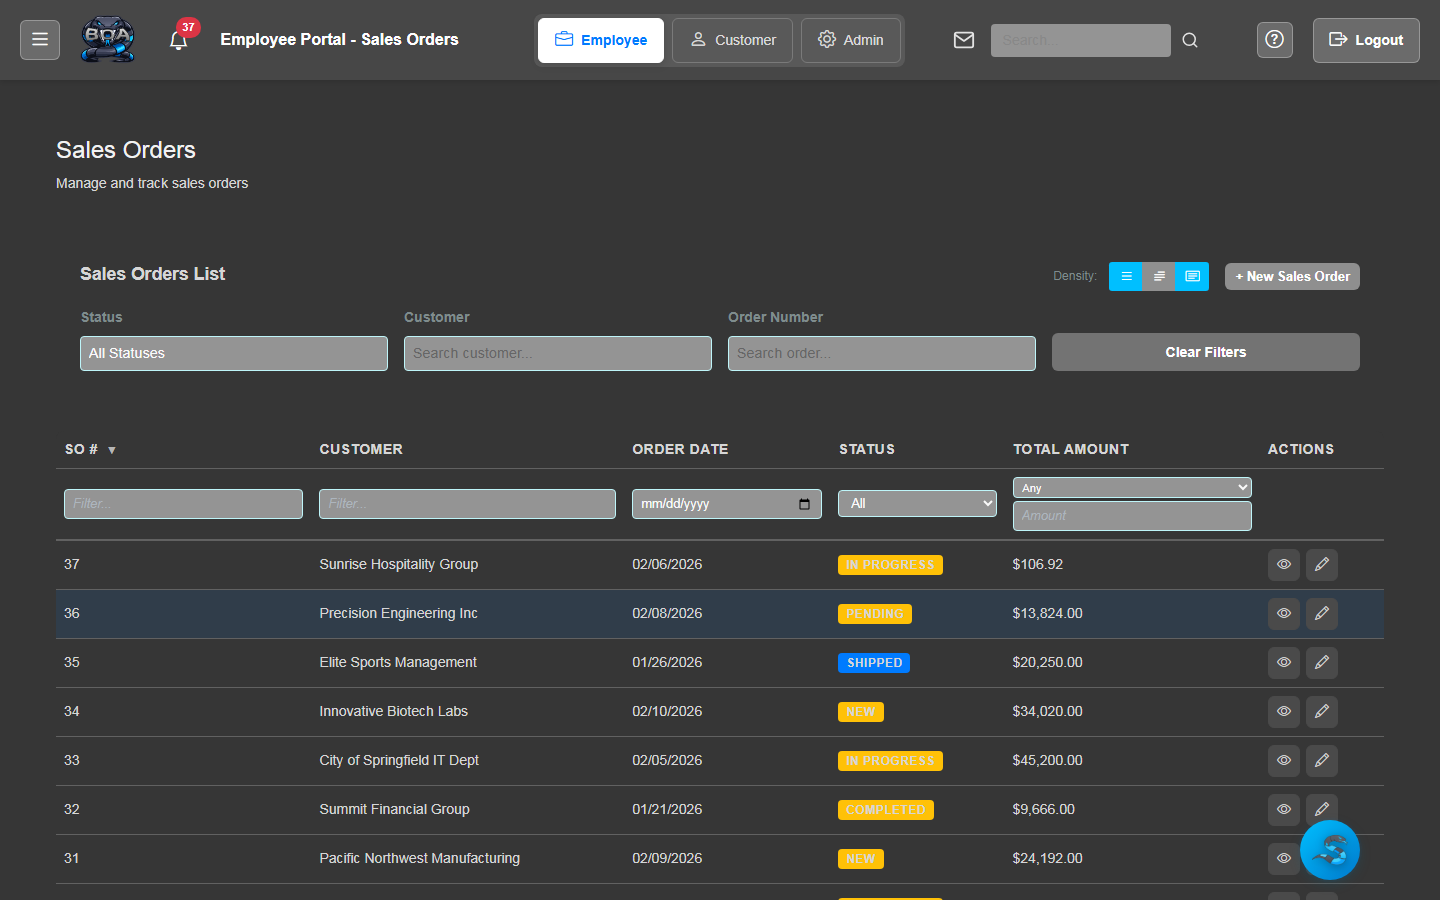
Task: Click the BOA logo in the header
Action: [x=107, y=39]
